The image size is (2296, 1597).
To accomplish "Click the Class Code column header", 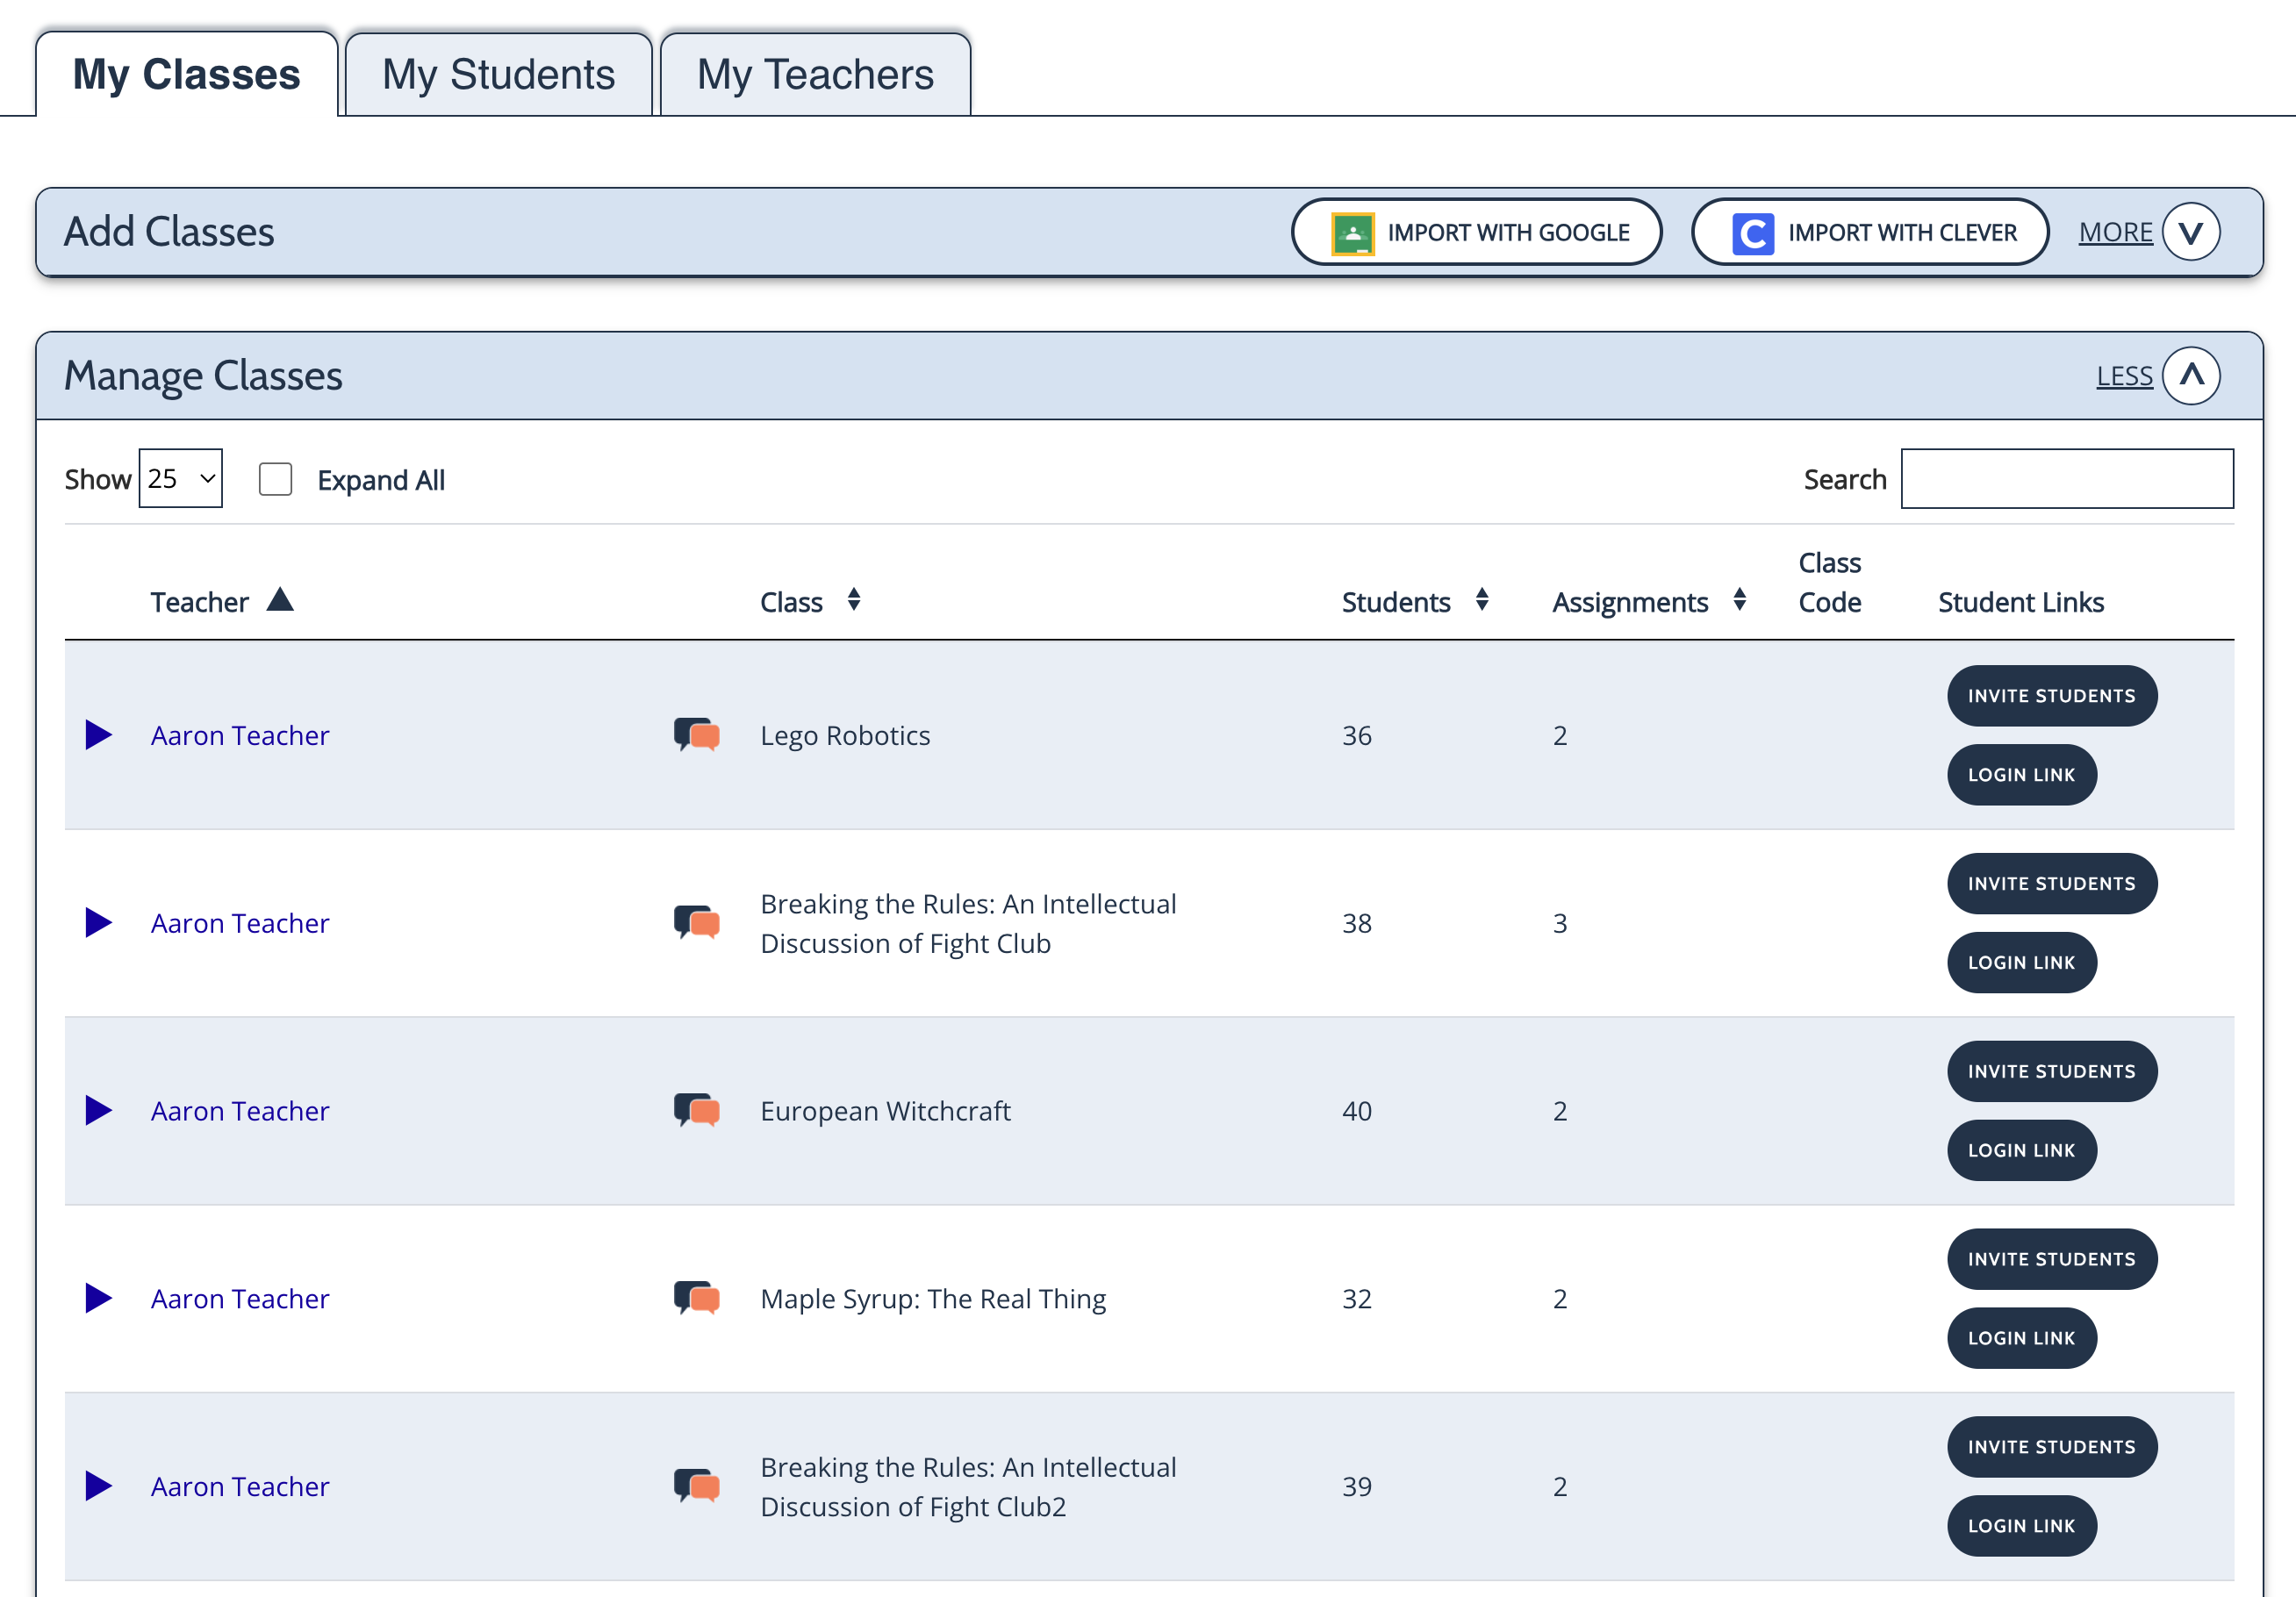I will 1830,582.
